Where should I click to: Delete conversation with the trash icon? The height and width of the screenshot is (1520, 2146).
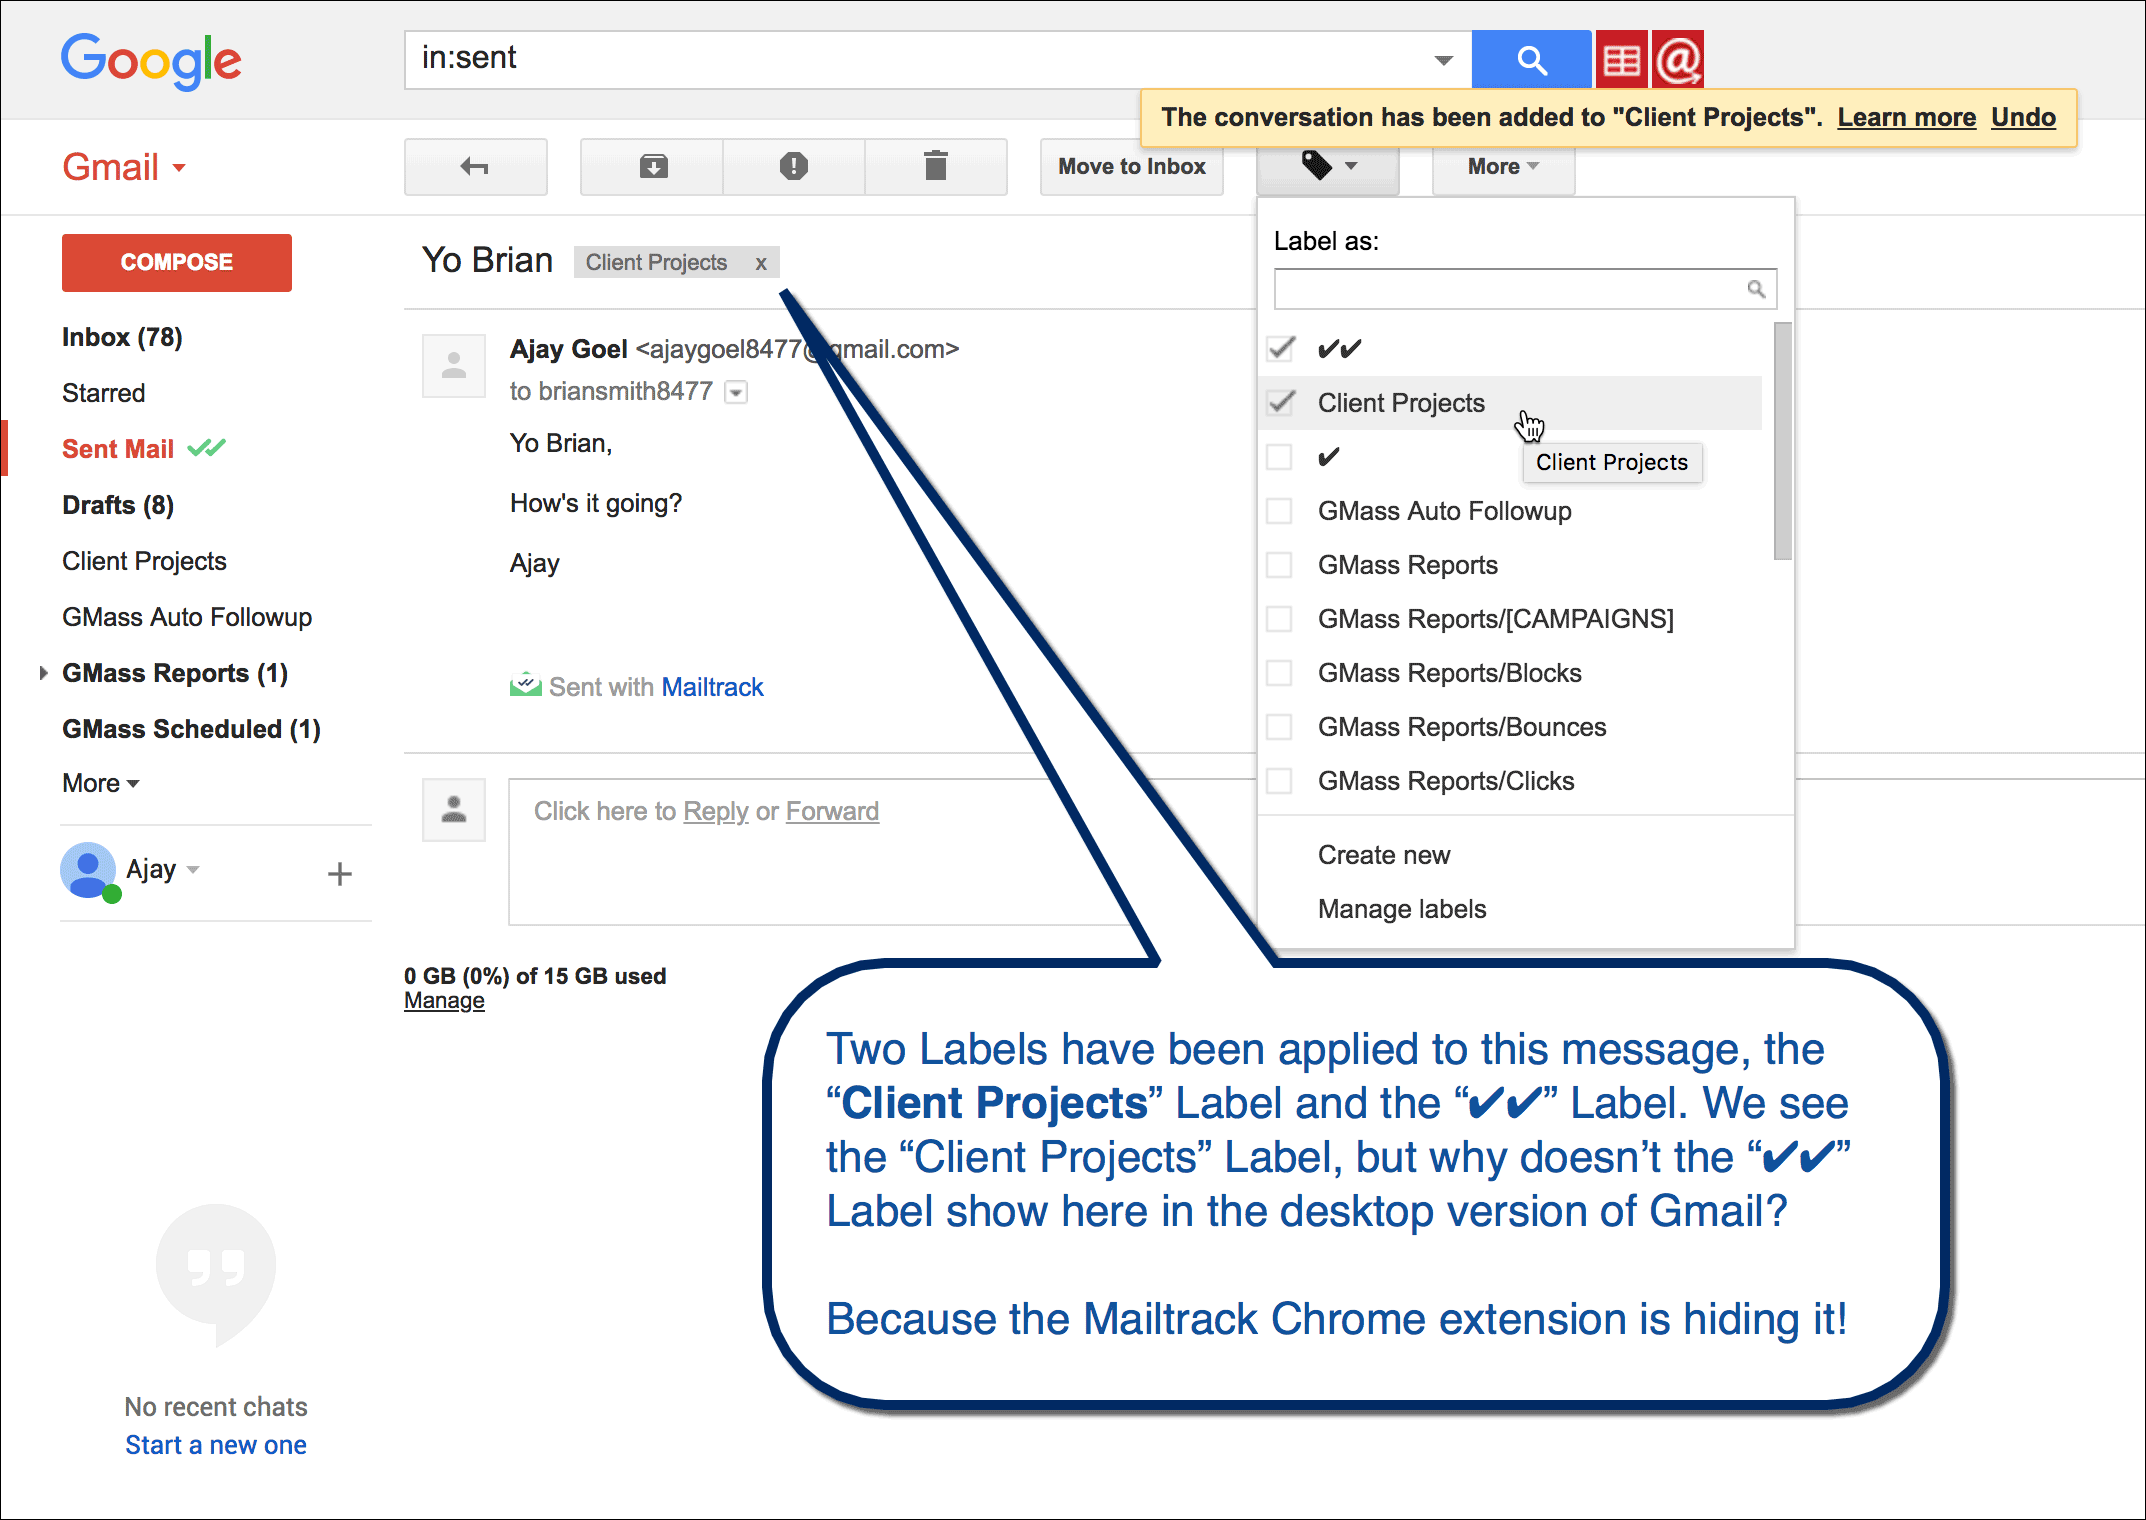coord(935,167)
